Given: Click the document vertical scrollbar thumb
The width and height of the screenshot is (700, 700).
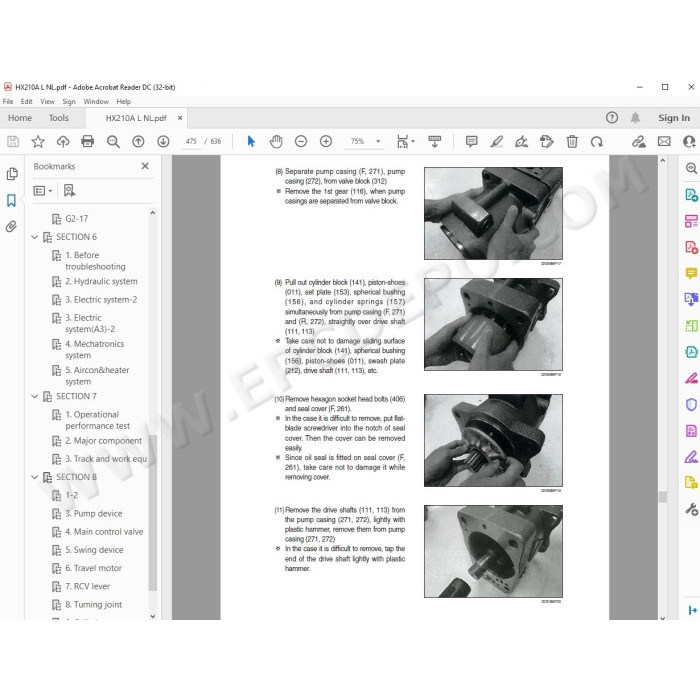Looking at the screenshot, I should [x=663, y=497].
